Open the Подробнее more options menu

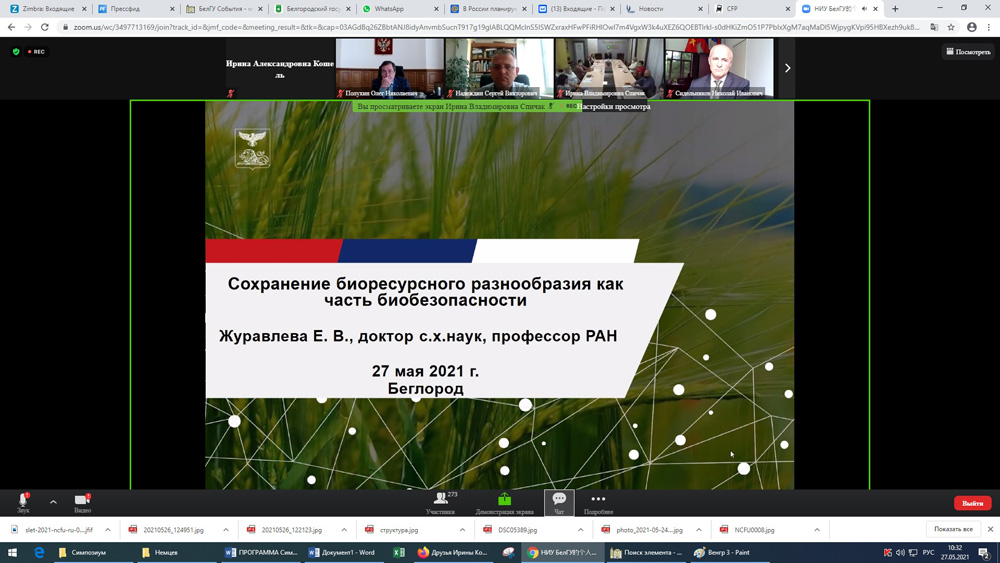598,500
